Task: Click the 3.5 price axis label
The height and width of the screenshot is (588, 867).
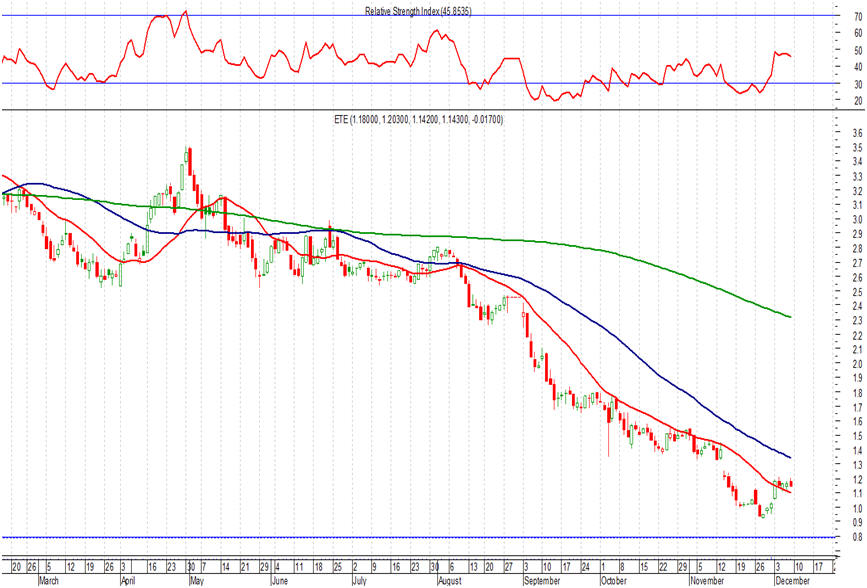Action: pyautogui.click(x=858, y=148)
